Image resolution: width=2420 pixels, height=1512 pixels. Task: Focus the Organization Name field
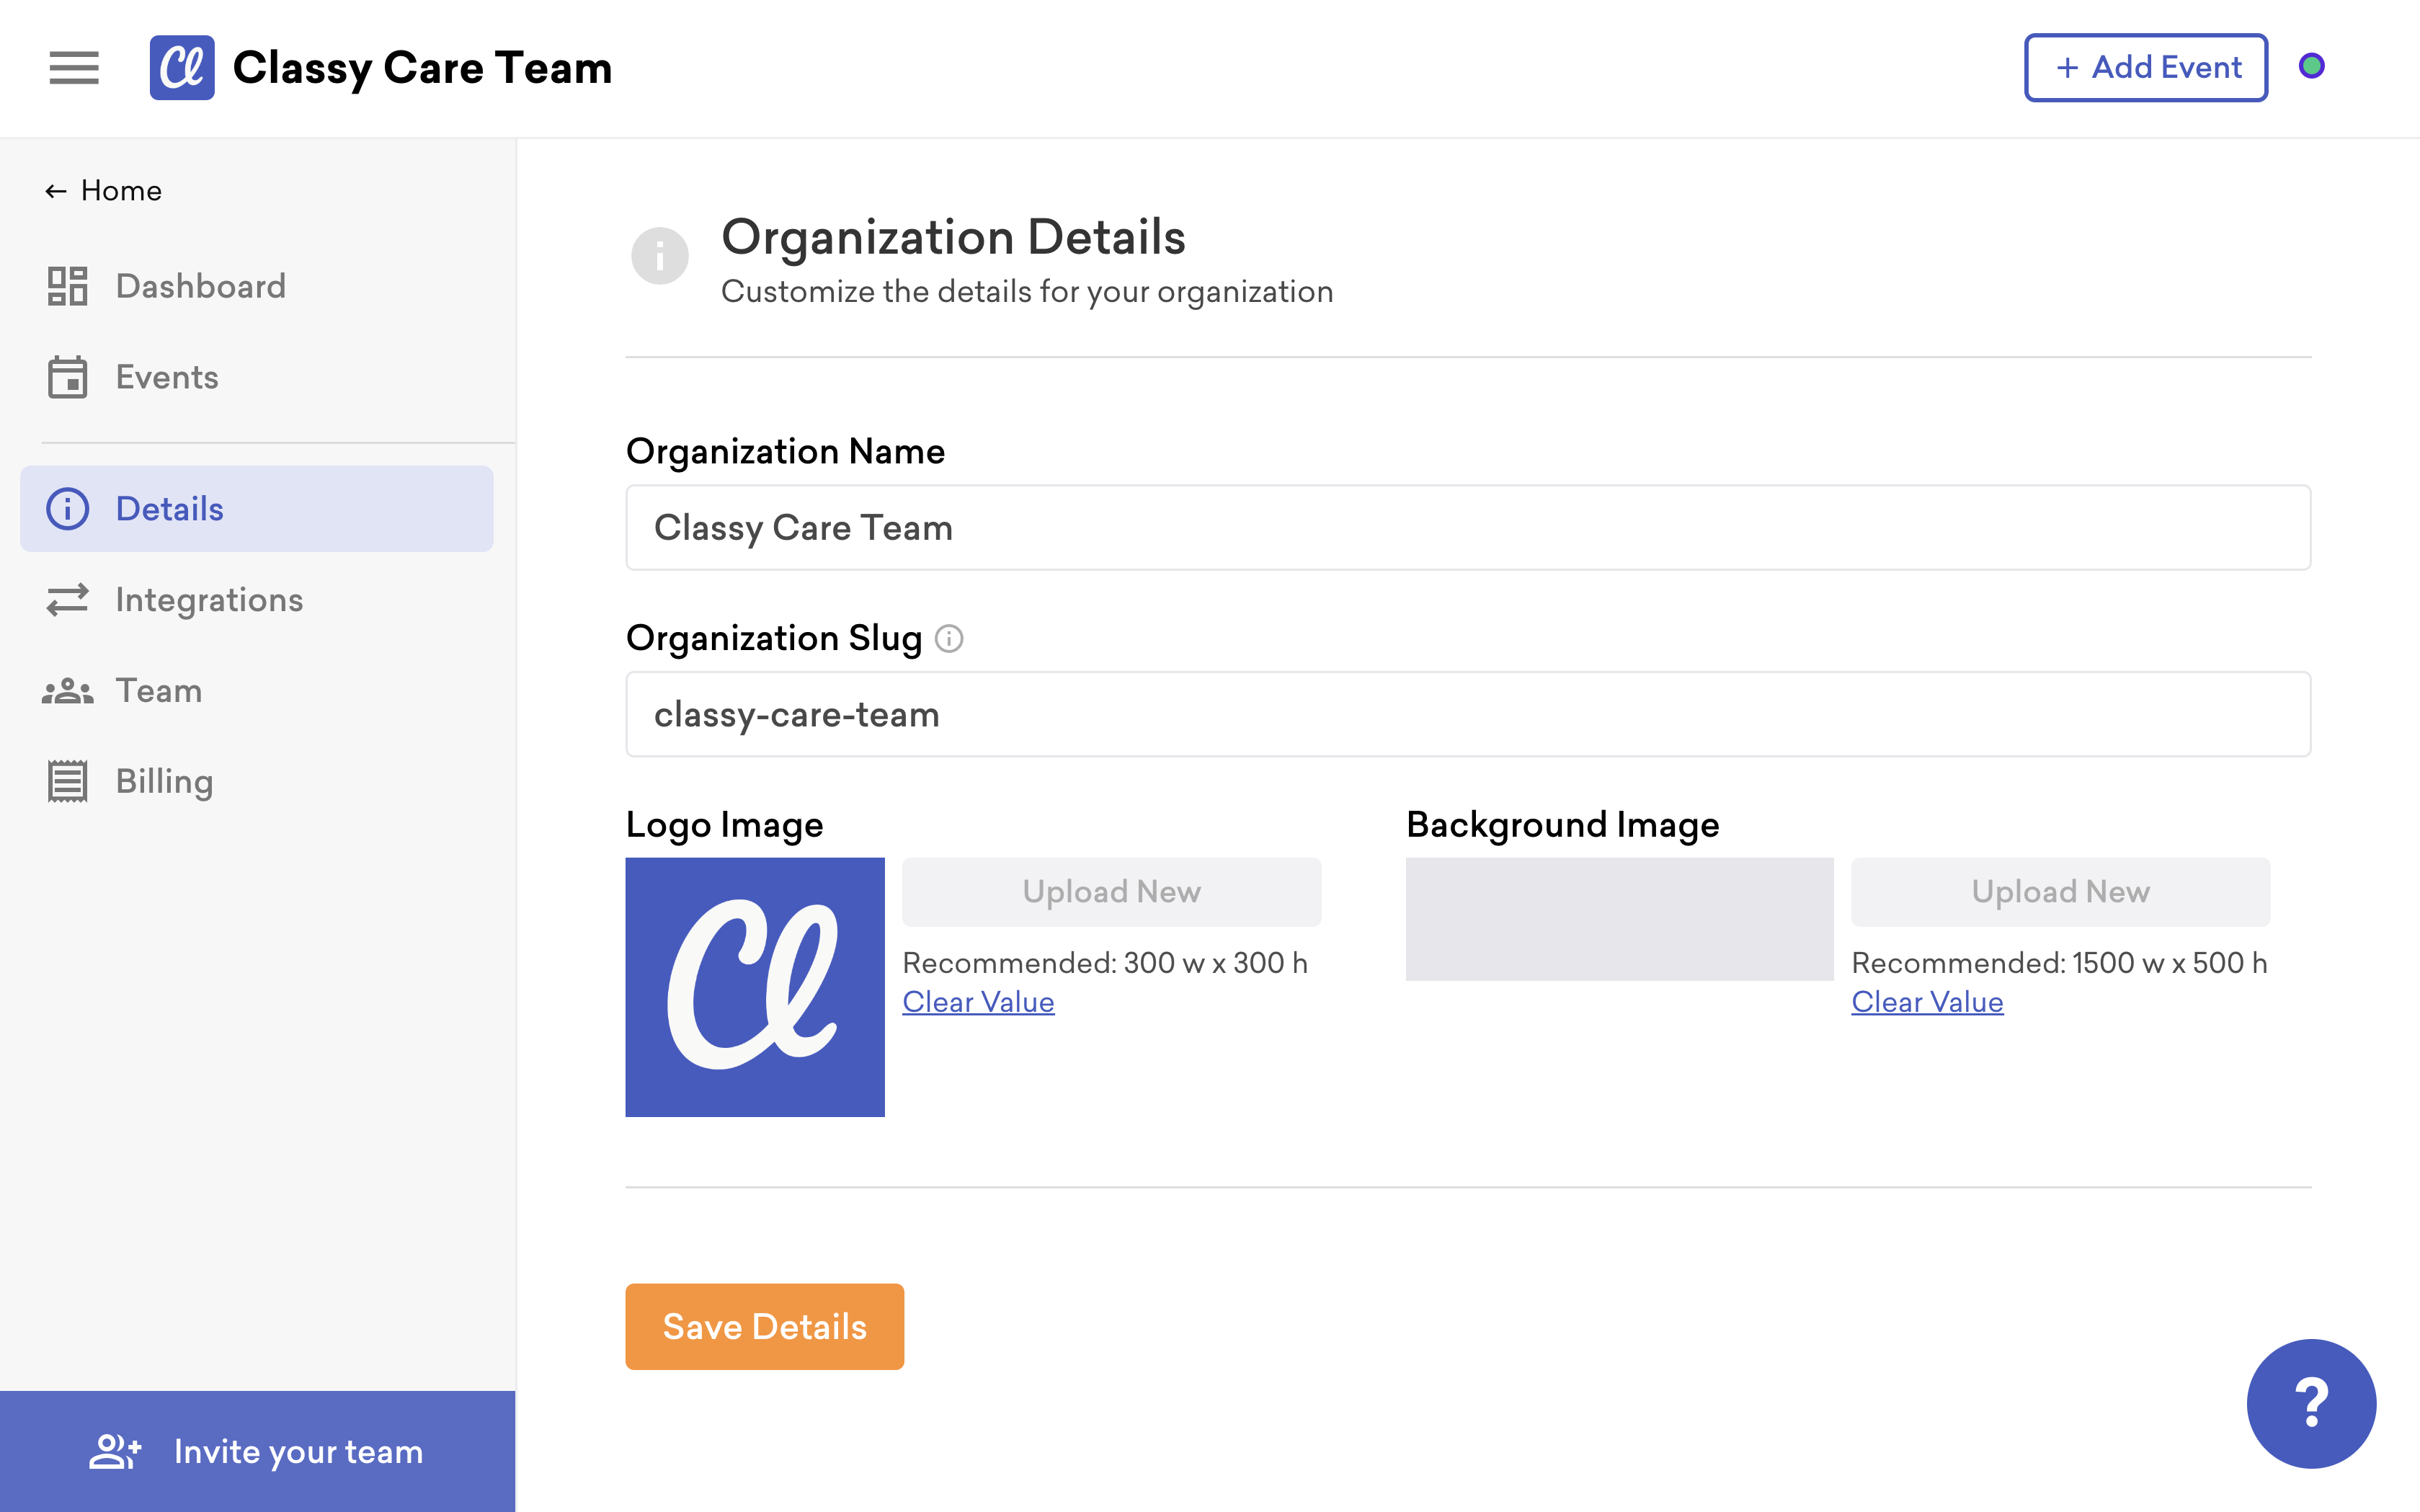click(x=1468, y=528)
